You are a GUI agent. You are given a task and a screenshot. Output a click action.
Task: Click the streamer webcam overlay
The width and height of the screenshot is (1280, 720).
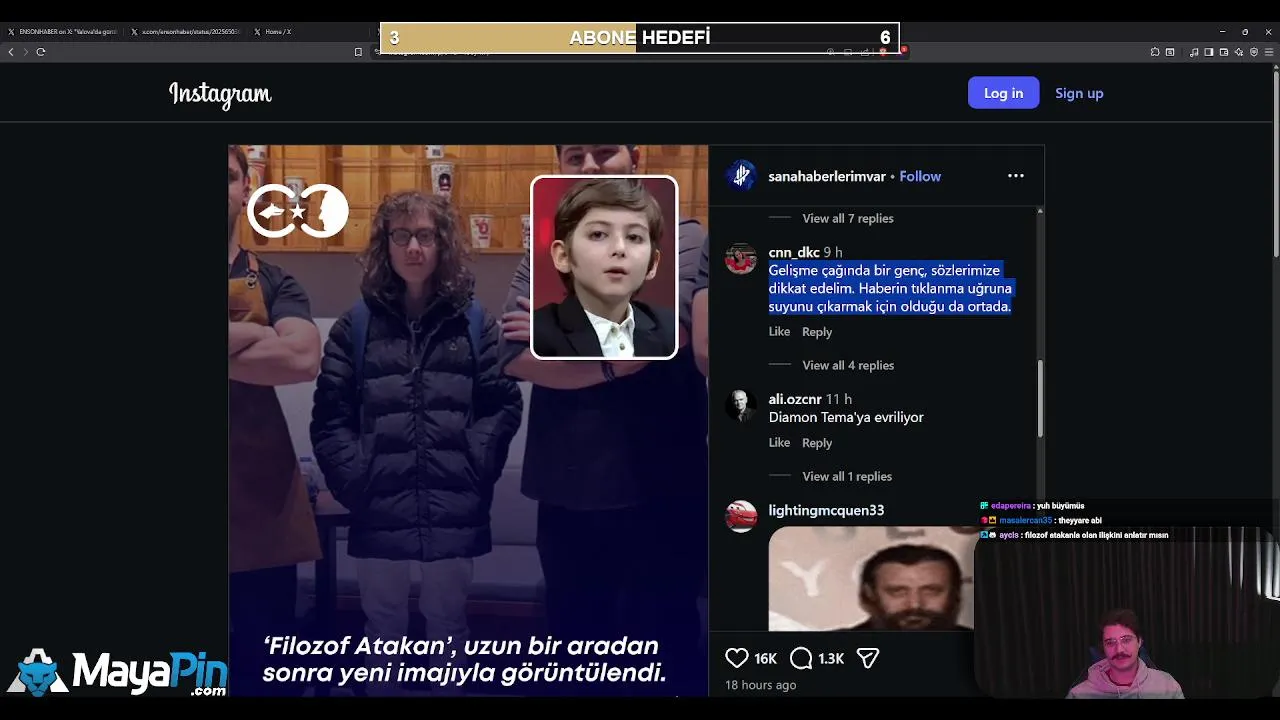click(1127, 612)
